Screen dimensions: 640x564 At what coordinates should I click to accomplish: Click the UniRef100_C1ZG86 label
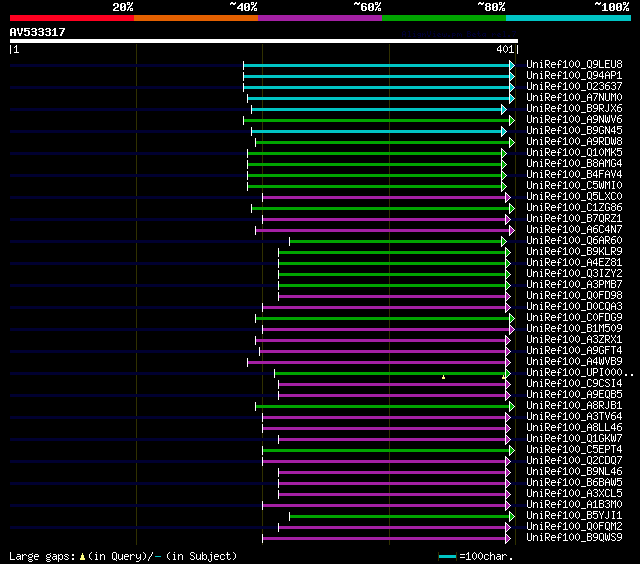point(574,208)
